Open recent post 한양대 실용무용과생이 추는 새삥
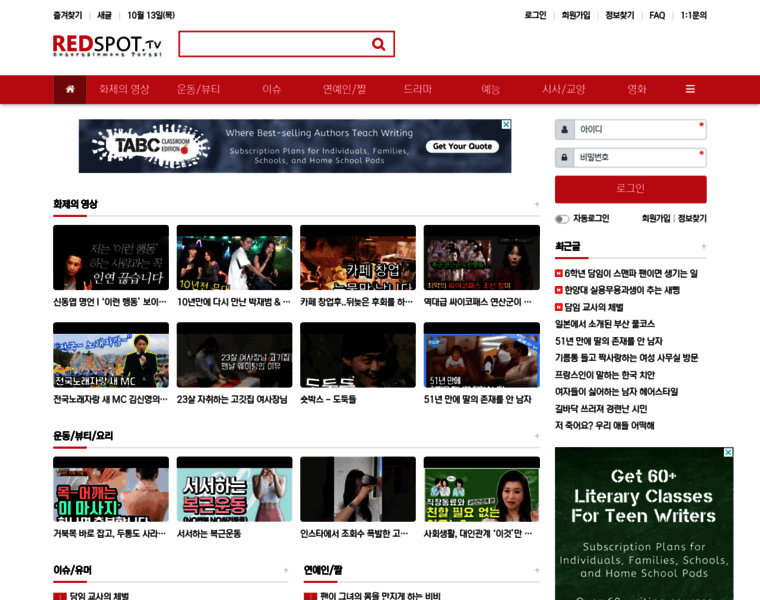Viewport: 760px width, 600px height. click(x=622, y=290)
